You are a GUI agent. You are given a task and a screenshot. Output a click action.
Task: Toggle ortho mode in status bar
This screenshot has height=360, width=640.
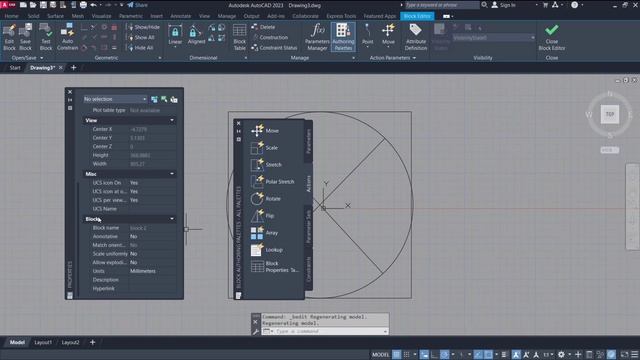click(x=434, y=355)
